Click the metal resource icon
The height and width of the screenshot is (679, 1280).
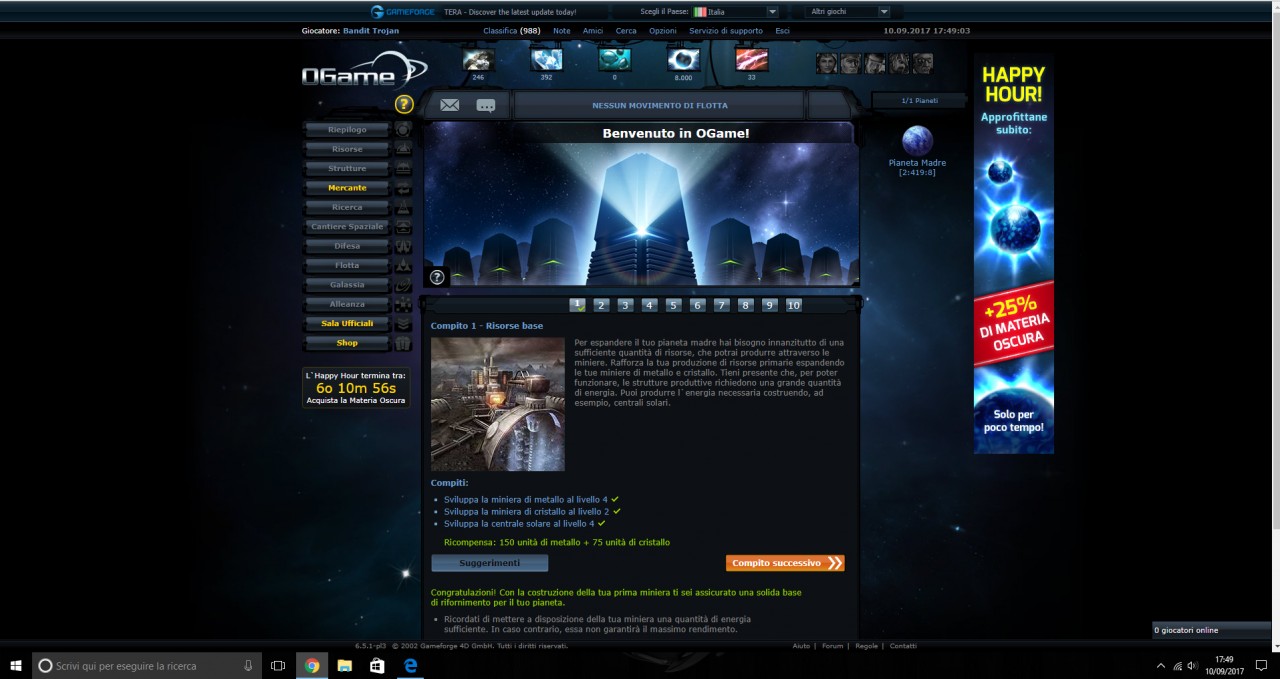click(x=478, y=60)
